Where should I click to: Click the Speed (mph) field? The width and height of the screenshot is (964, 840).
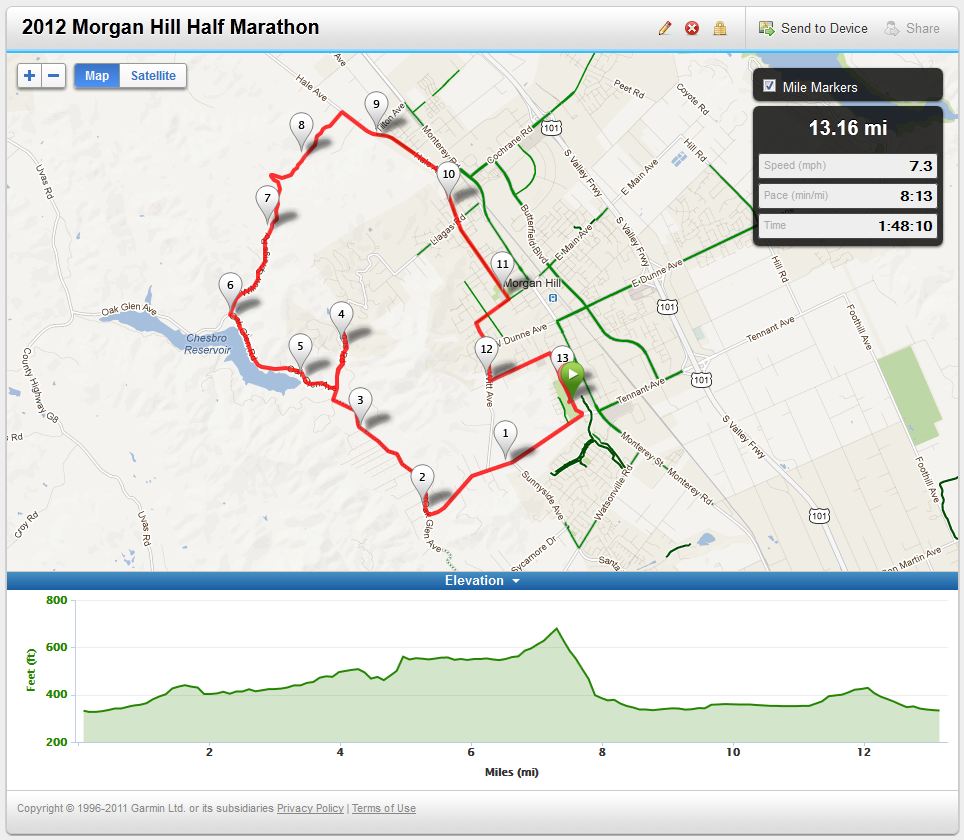tap(846, 166)
